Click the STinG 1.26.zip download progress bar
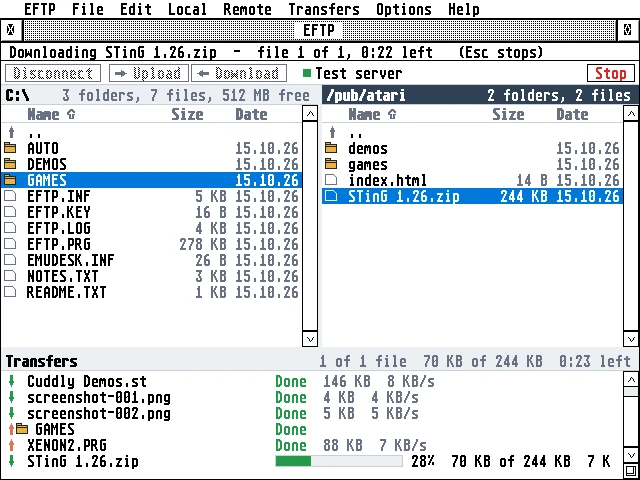 click(x=339, y=461)
